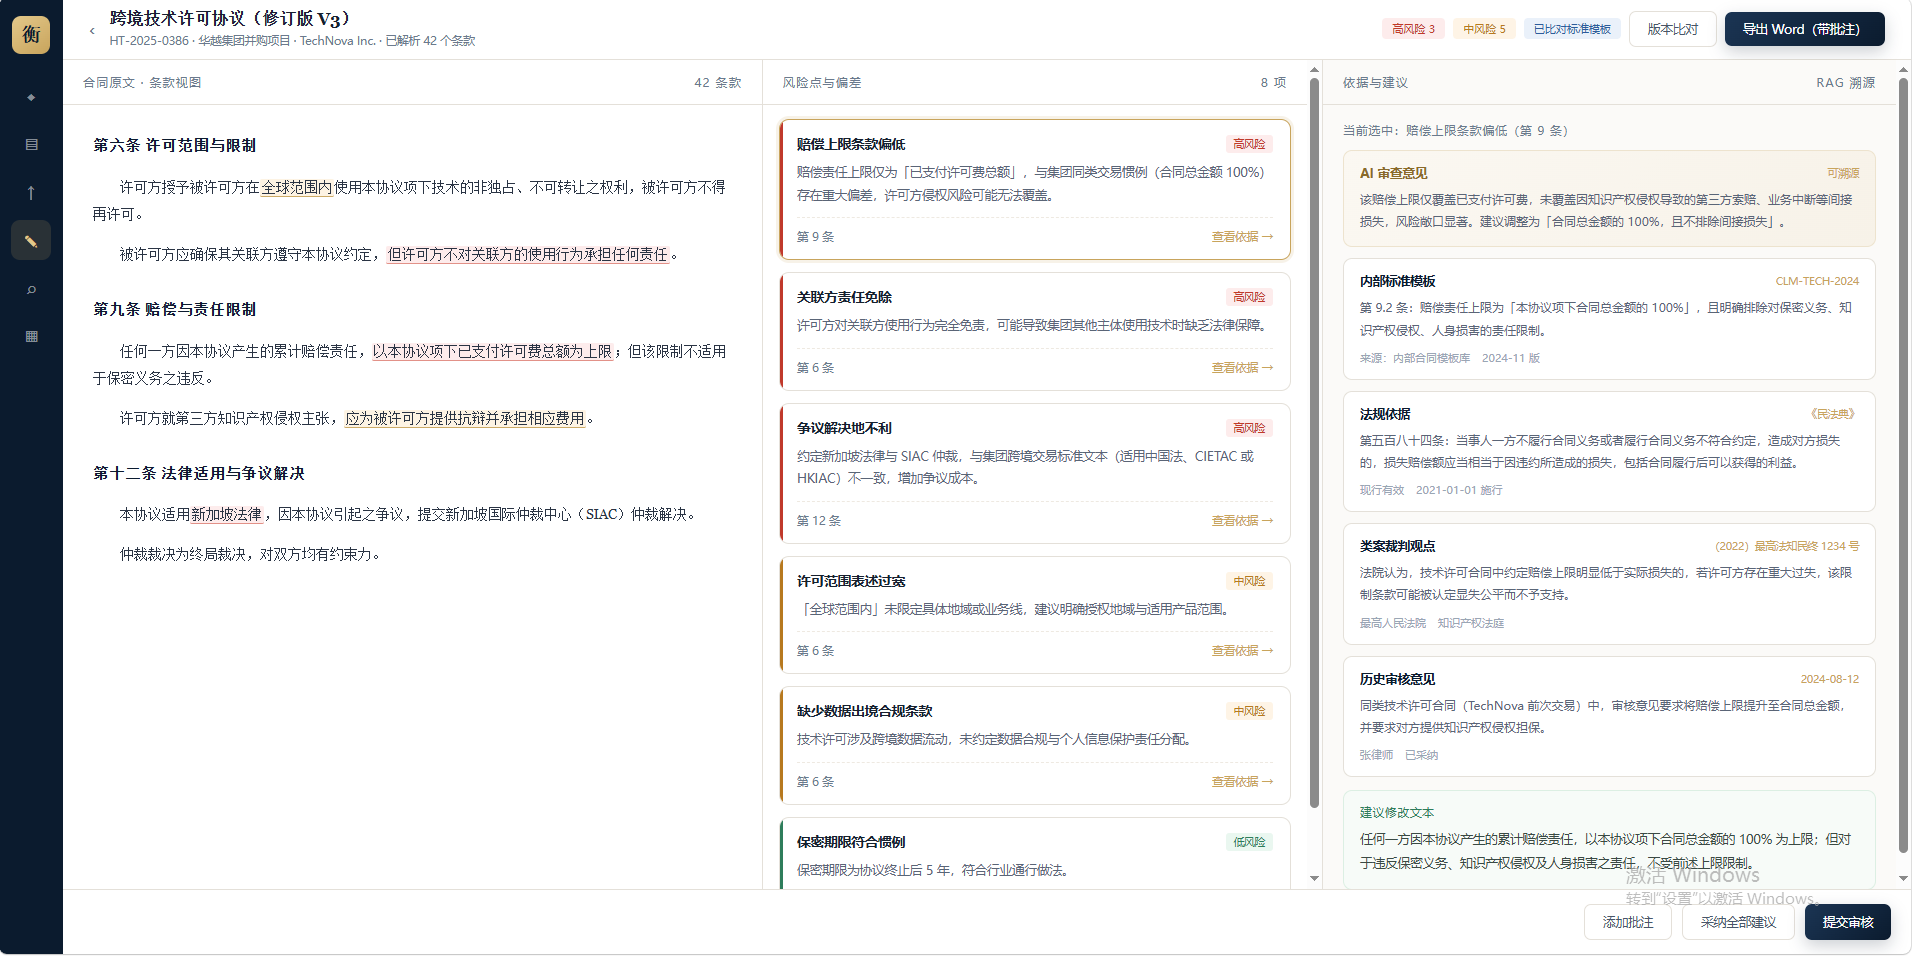This screenshot has height=957, width=1914.
Task: Open the document list icon in the sidebar
Action: tap(31, 145)
